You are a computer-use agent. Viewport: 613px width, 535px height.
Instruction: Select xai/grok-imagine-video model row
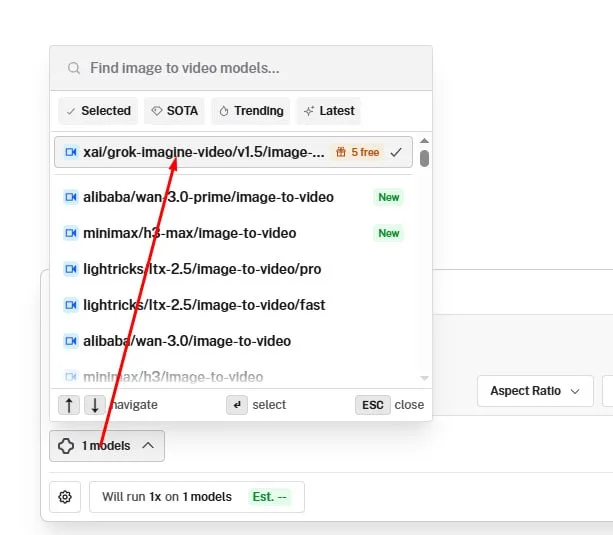(x=233, y=152)
